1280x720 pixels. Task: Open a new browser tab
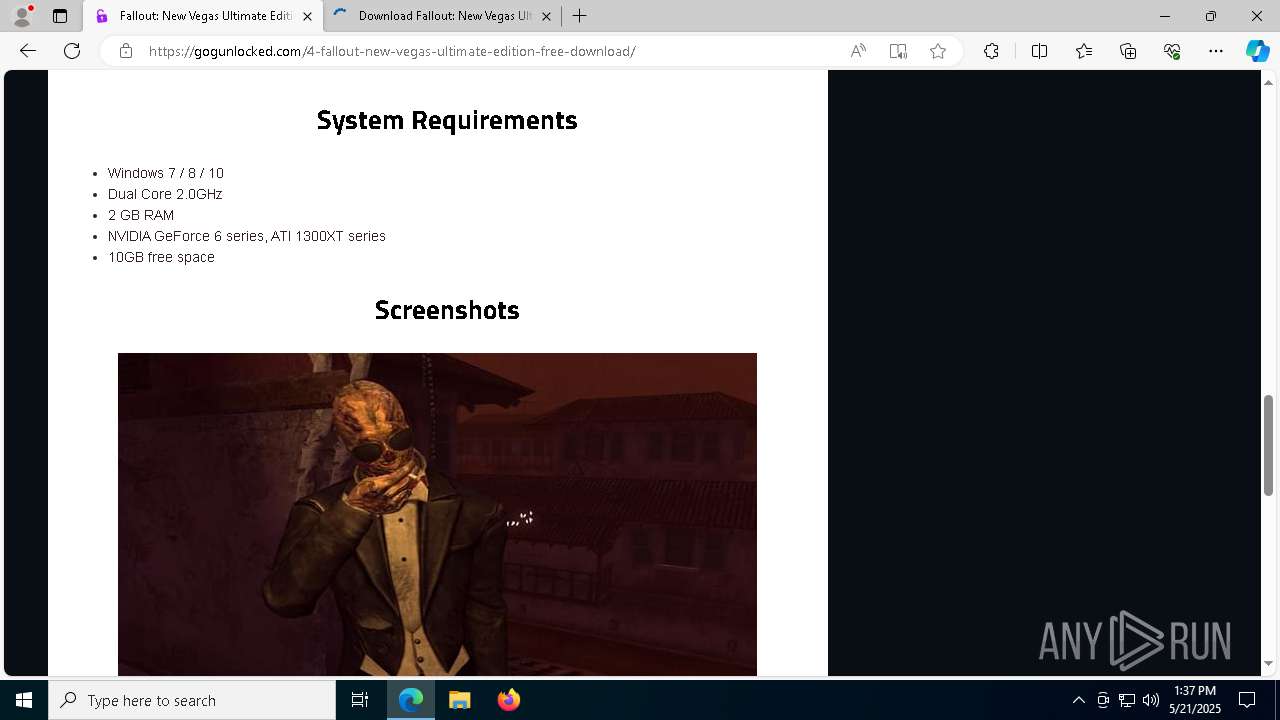pyautogui.click(x=580, y=16)
